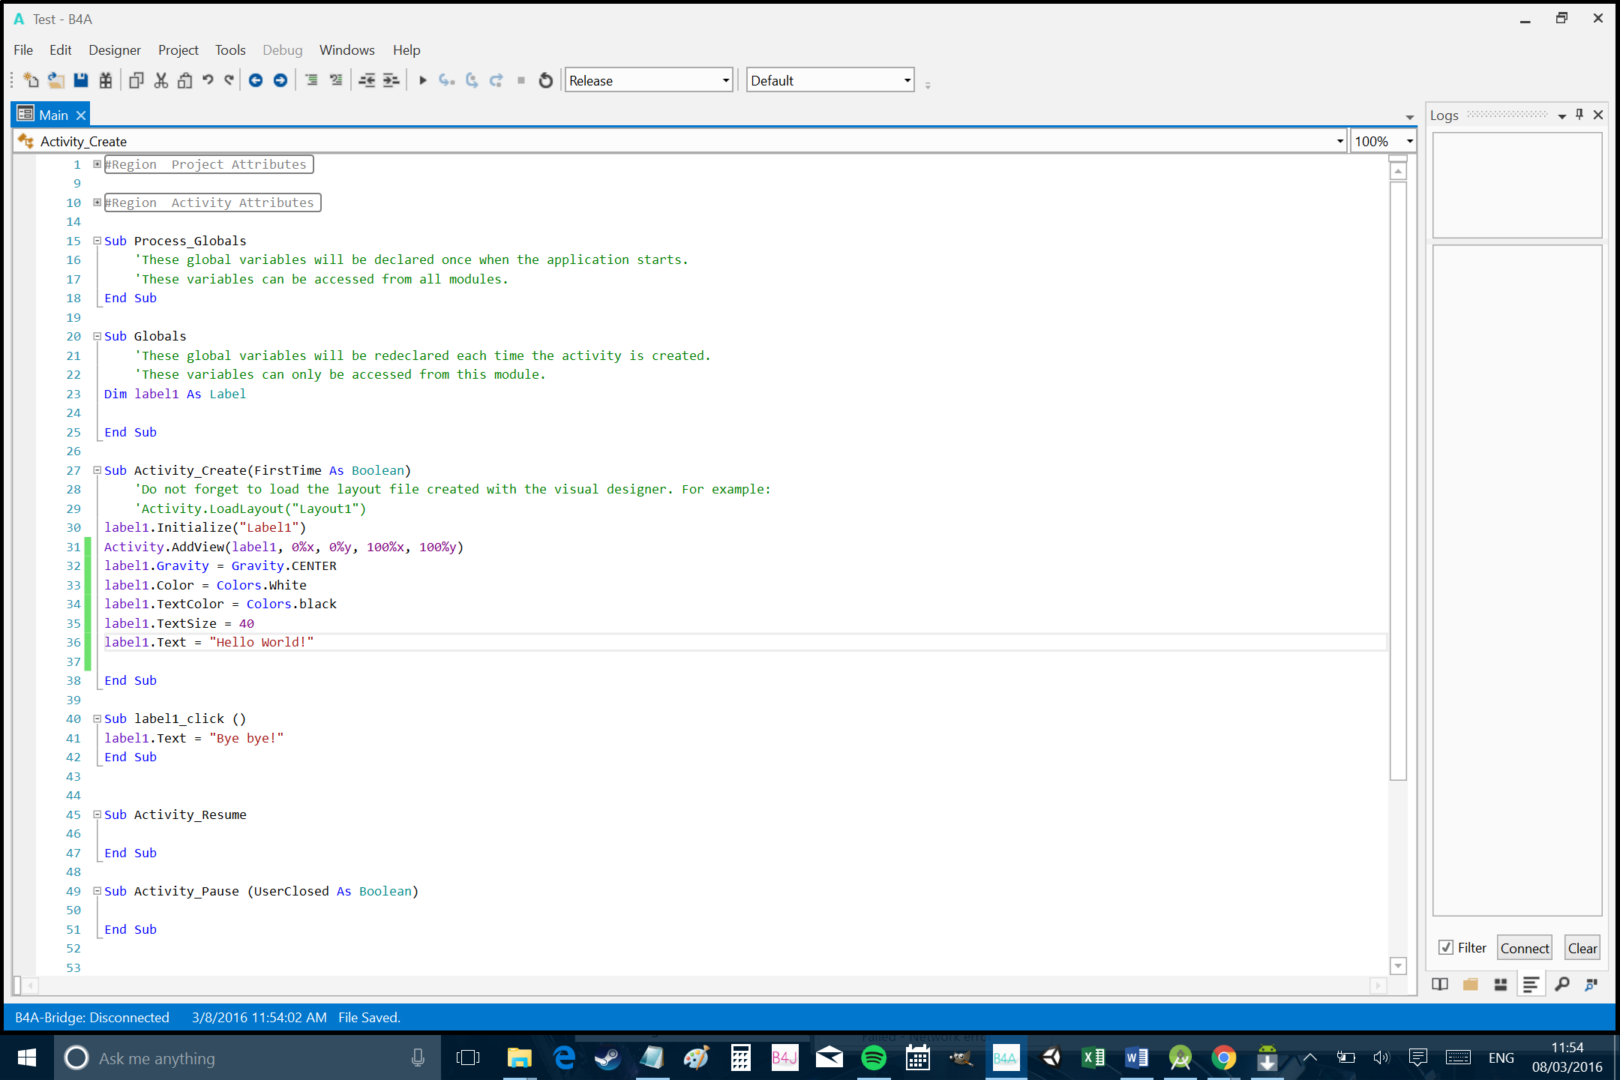The image size is (1620, 1080).
Task: Comment out selection via comment toolbar icon
Action: click(313, 80)
